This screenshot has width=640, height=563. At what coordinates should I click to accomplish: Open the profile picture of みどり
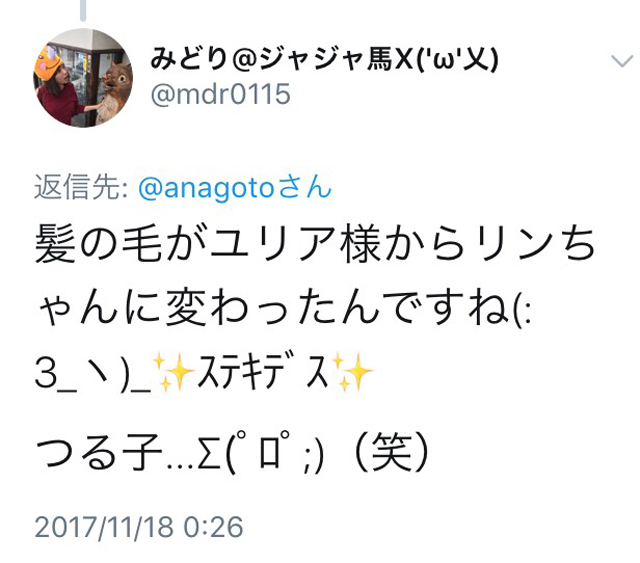tap(83, 78)
